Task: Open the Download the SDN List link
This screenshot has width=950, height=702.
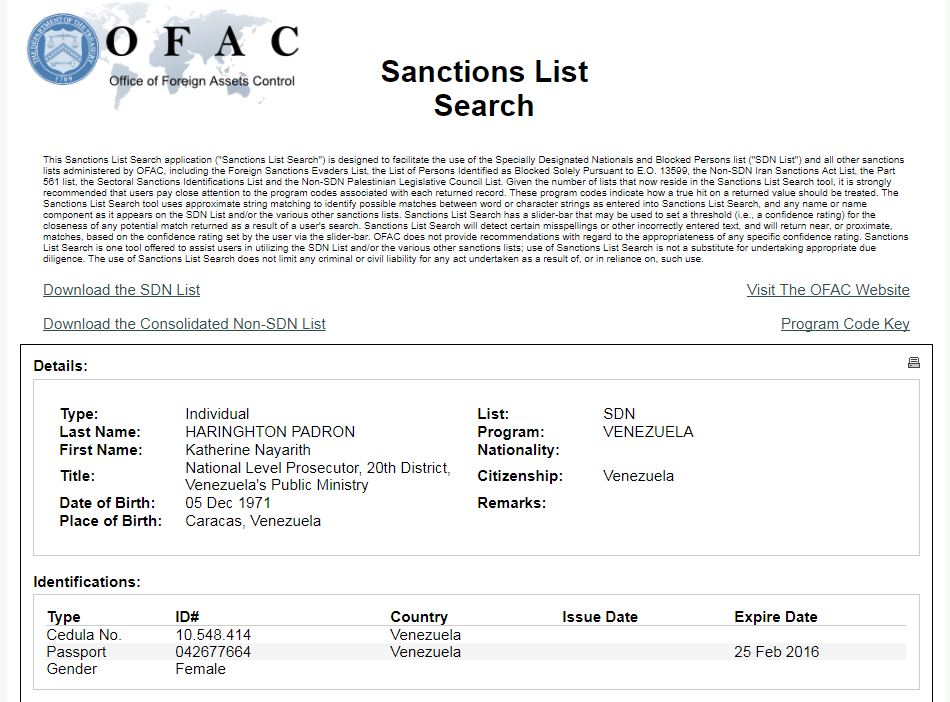Action: [x=121, y=290]
